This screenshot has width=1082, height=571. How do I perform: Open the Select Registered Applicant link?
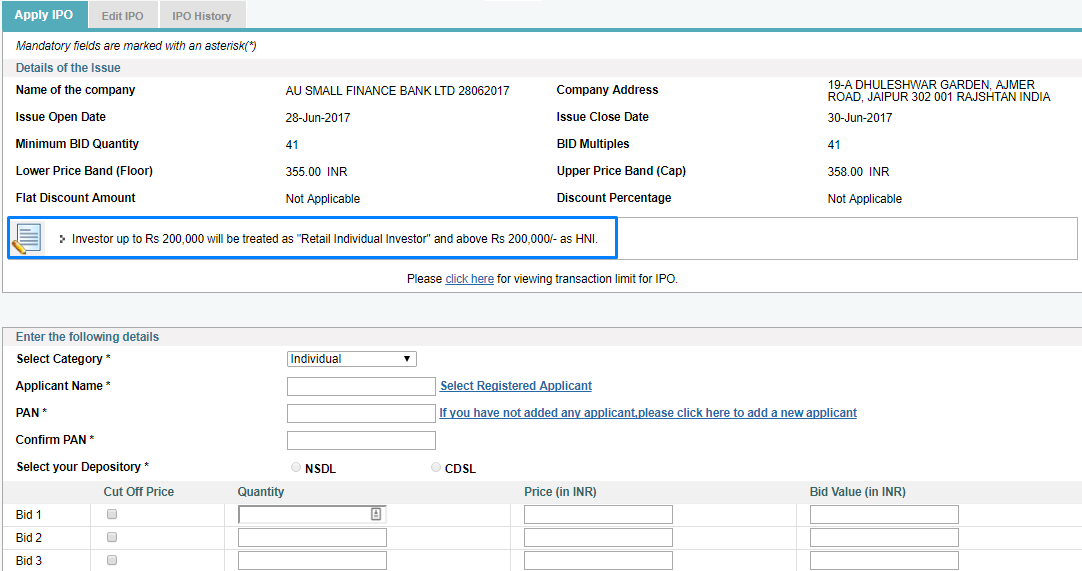click(x=516, y=386)
